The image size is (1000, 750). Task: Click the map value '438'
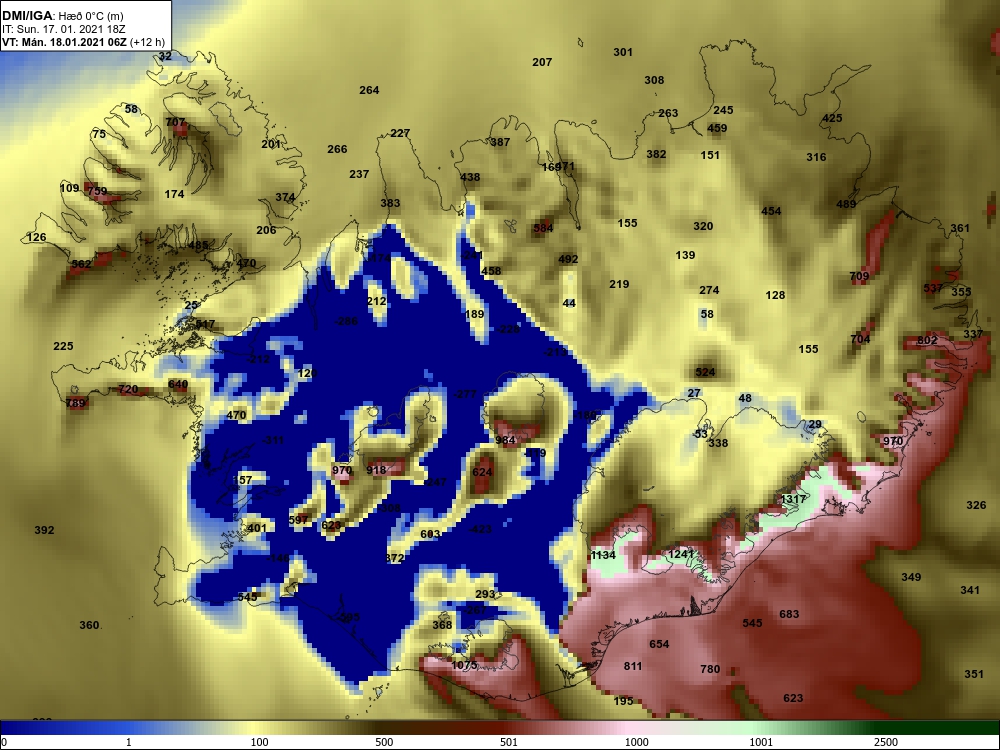pos(470,177)
